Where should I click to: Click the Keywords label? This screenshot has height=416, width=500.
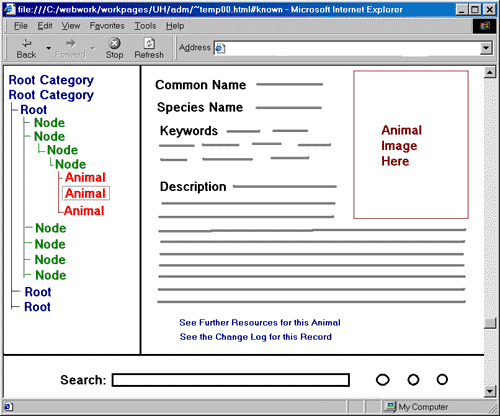(x=189, y=131)
